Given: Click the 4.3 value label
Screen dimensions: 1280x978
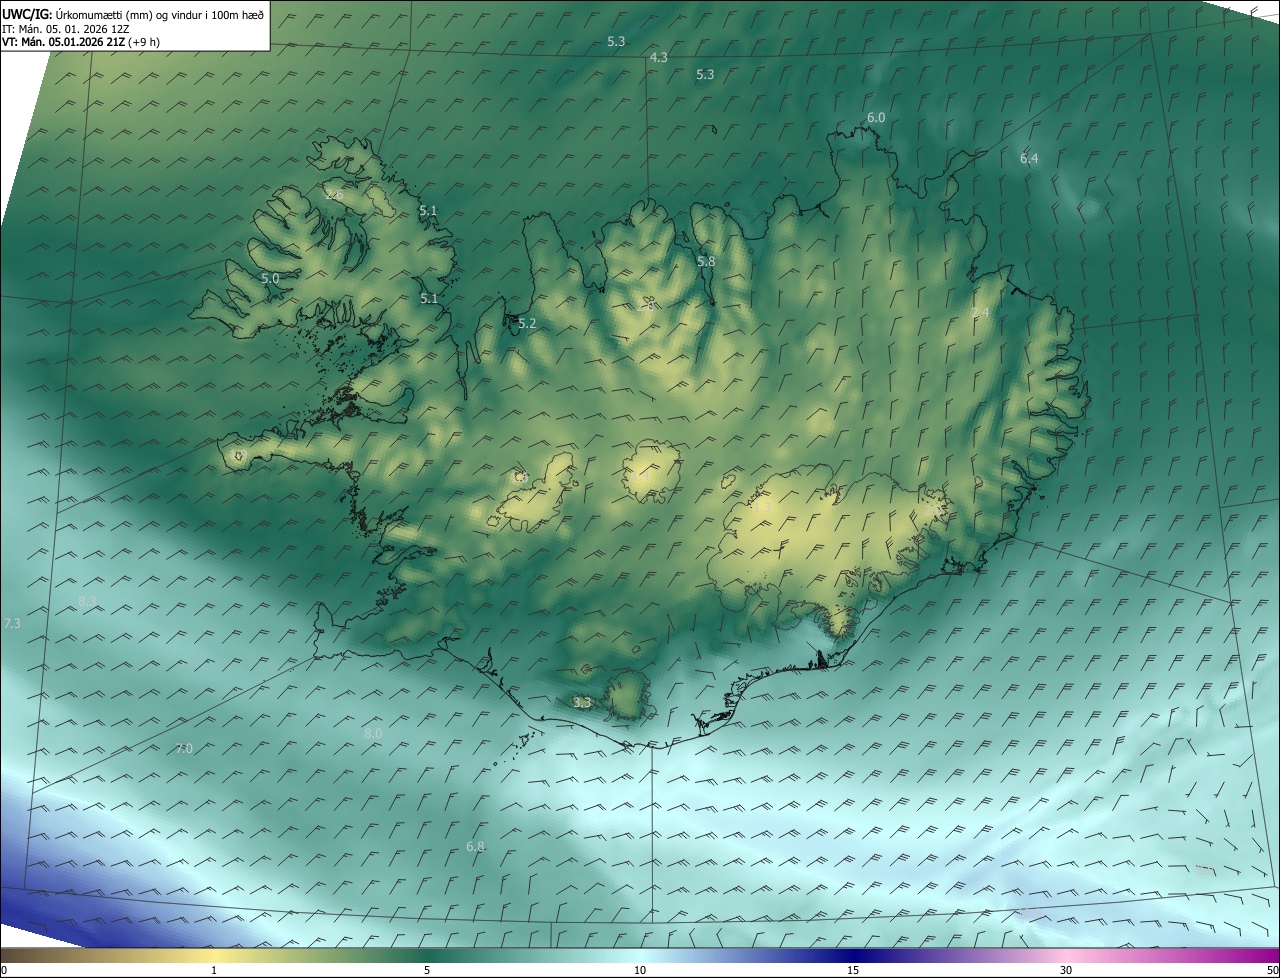Looking at the screenshot, I should (x=658, y=58).
